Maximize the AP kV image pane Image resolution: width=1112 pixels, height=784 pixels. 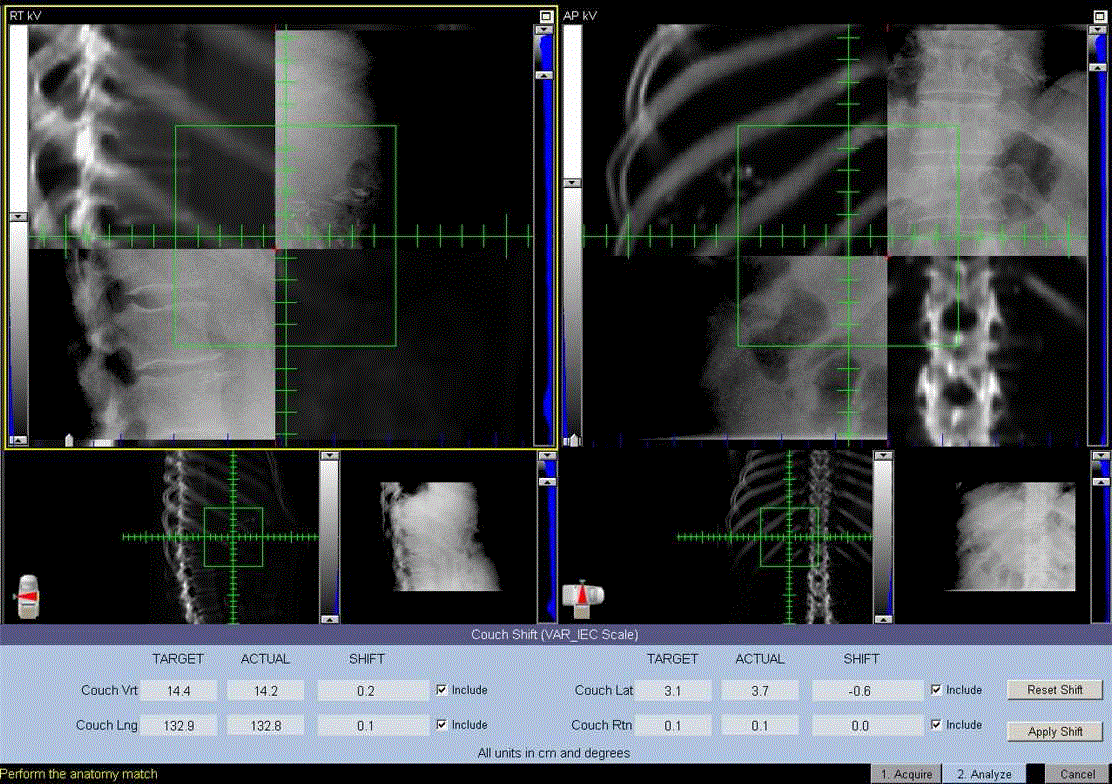(x=1098, y=16)
